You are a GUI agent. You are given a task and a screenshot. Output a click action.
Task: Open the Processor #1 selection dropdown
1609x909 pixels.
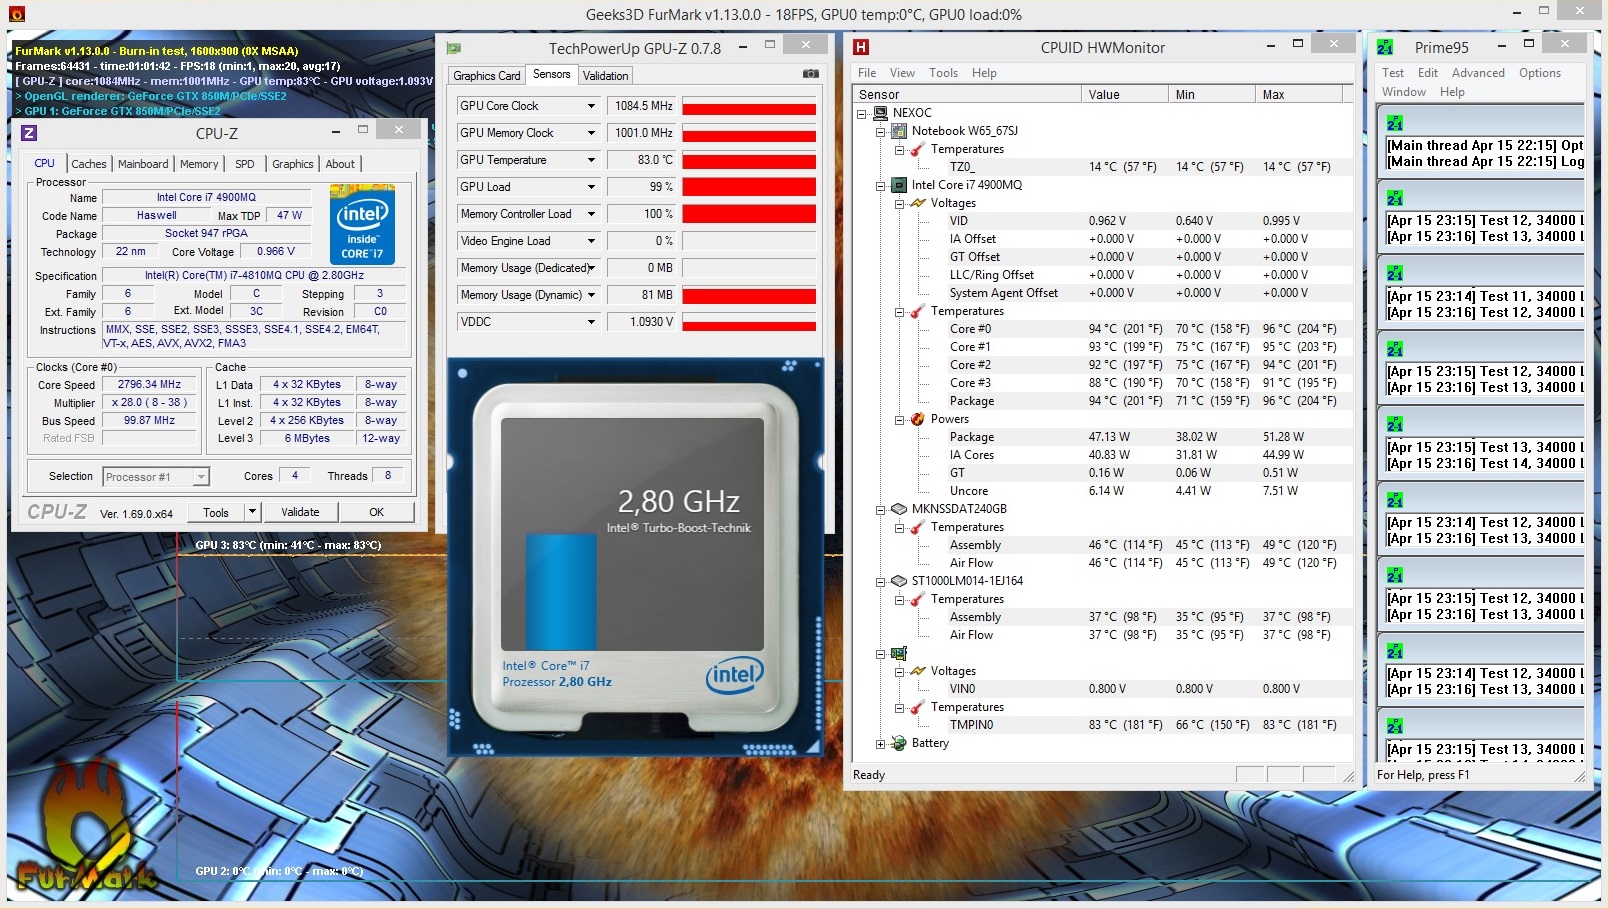(201, 477)
